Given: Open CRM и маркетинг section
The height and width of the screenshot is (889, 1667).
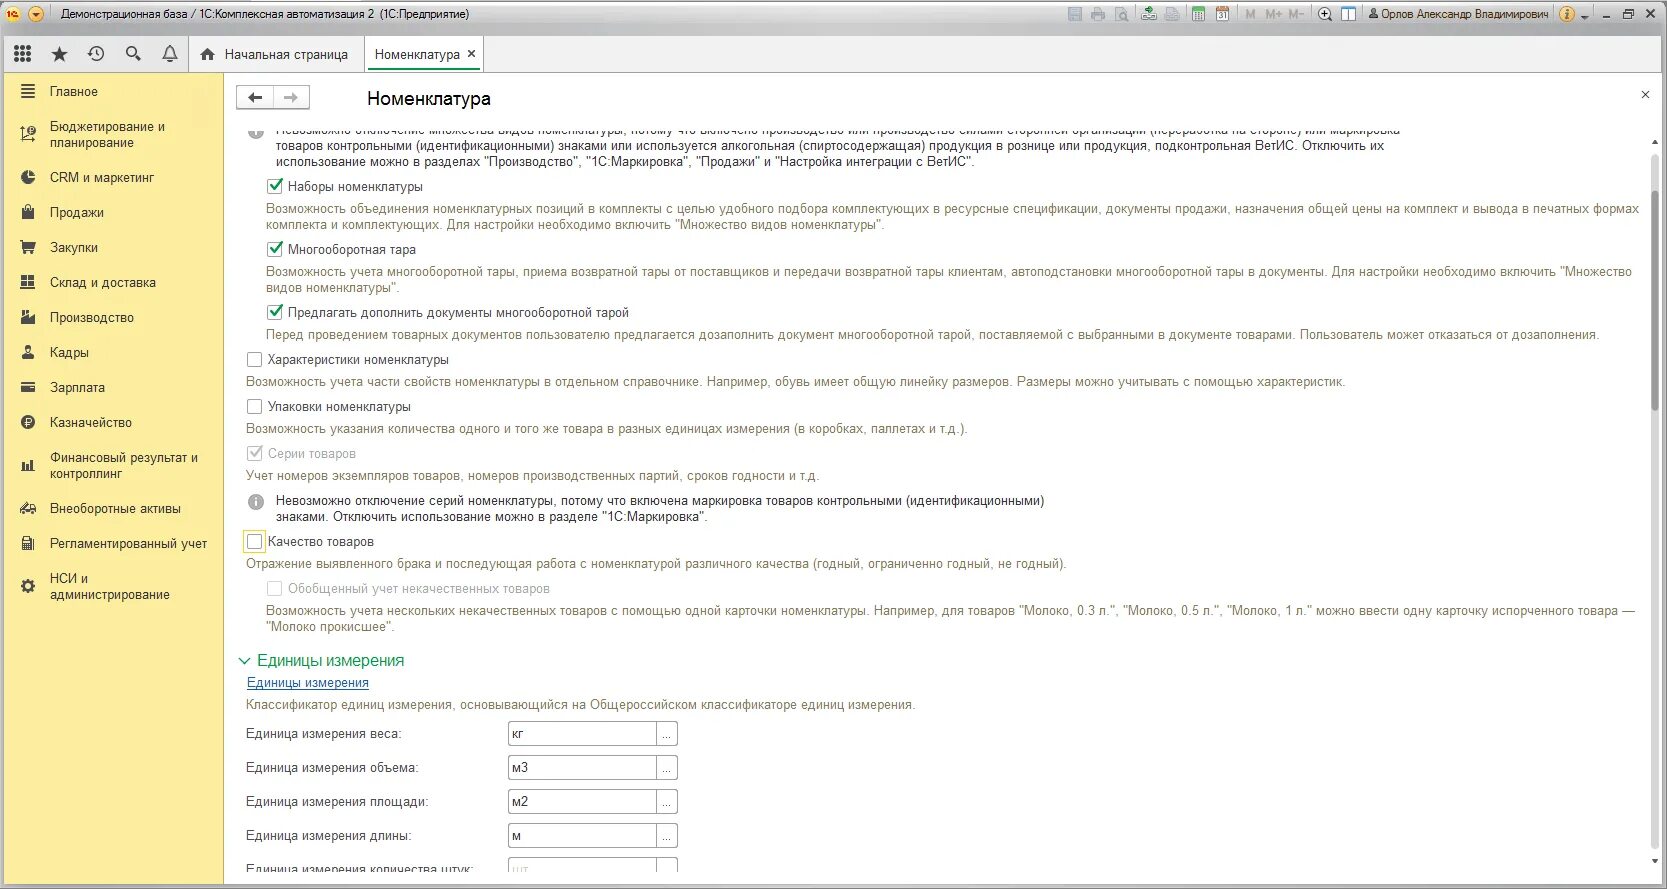Looking at the screenshot, I should [102, 177].
